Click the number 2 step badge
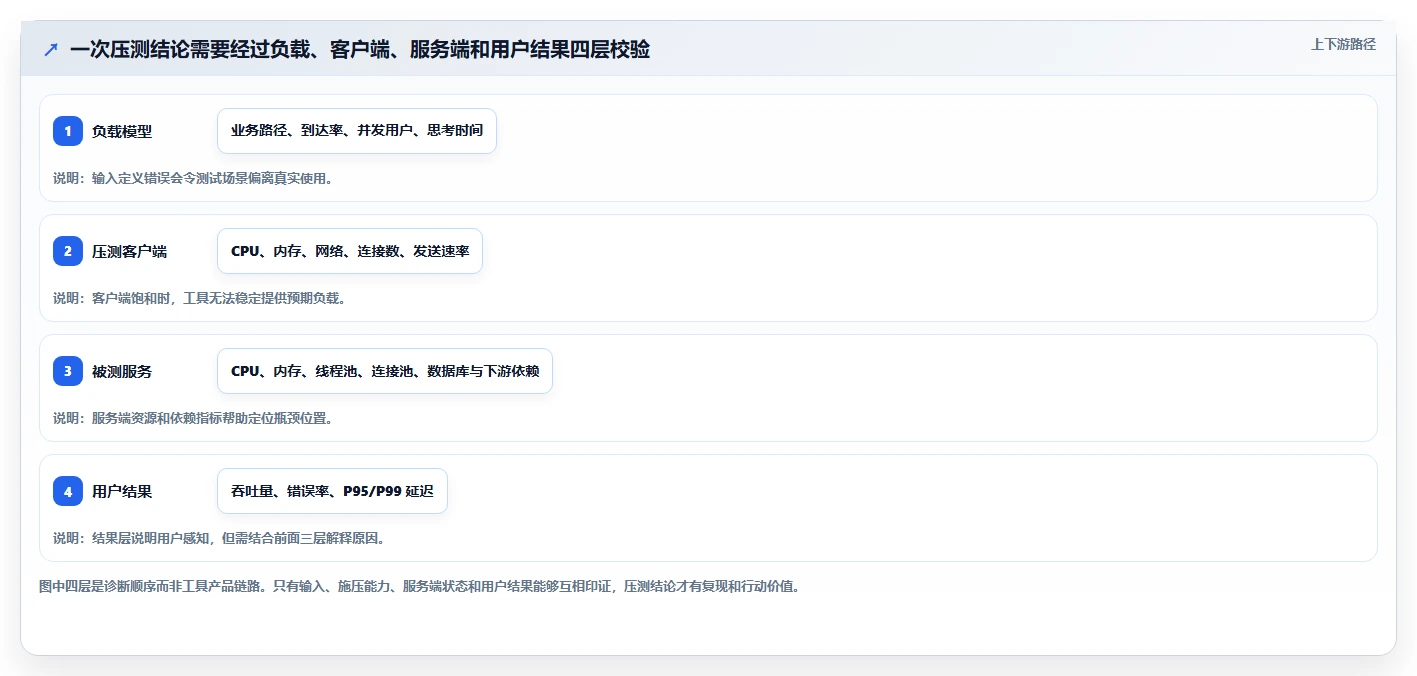 68,251
